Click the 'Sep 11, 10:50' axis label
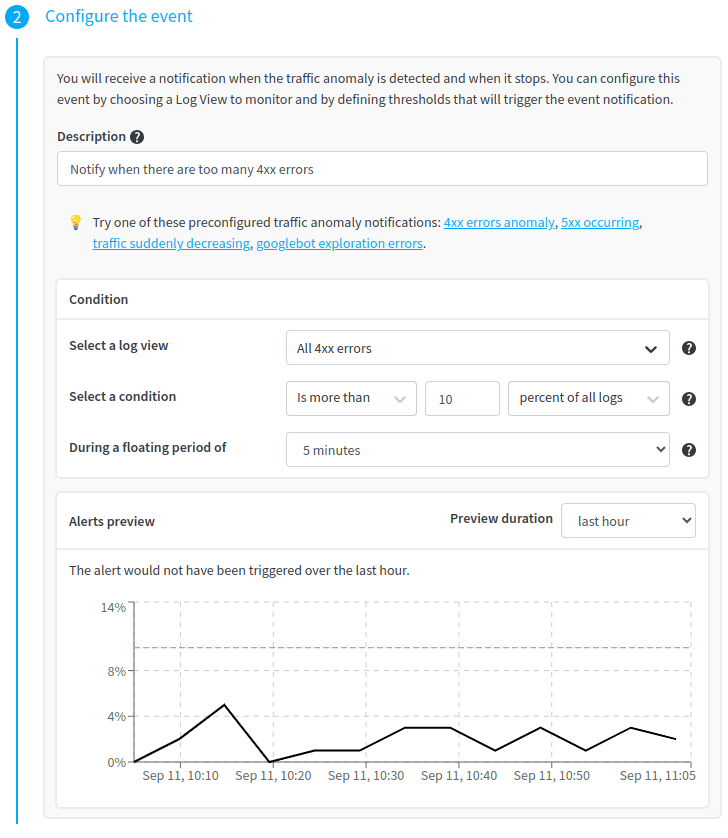Viewport: 728px width, 838px height. tap(552, 775)
